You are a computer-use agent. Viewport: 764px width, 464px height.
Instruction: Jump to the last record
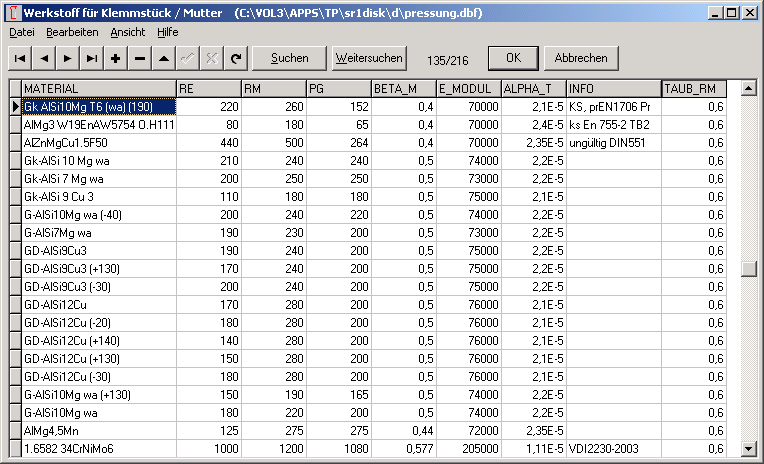coord(92,58)
